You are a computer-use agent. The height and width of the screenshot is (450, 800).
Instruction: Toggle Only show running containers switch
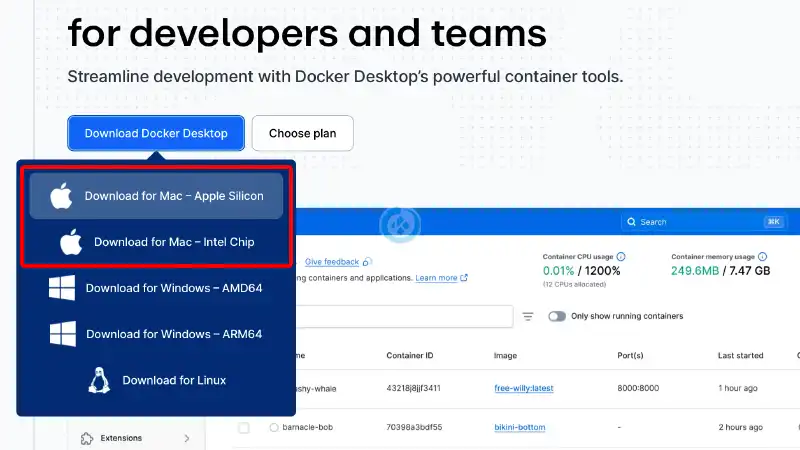(x=557, y=316)
